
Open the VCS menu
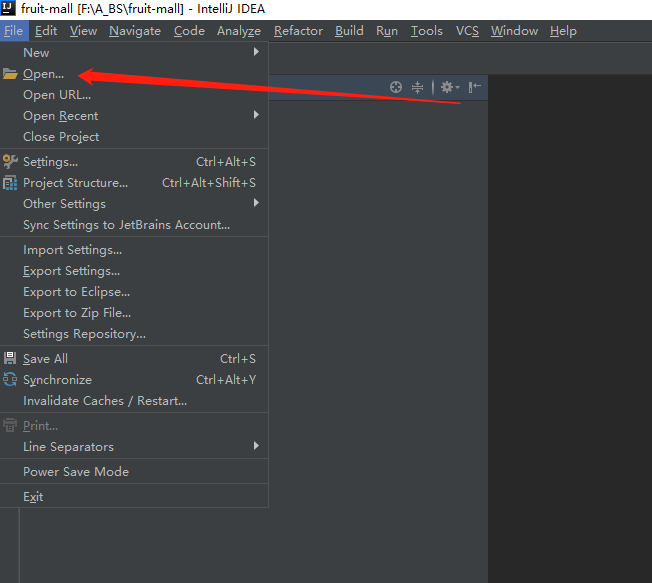click(467, 31)
